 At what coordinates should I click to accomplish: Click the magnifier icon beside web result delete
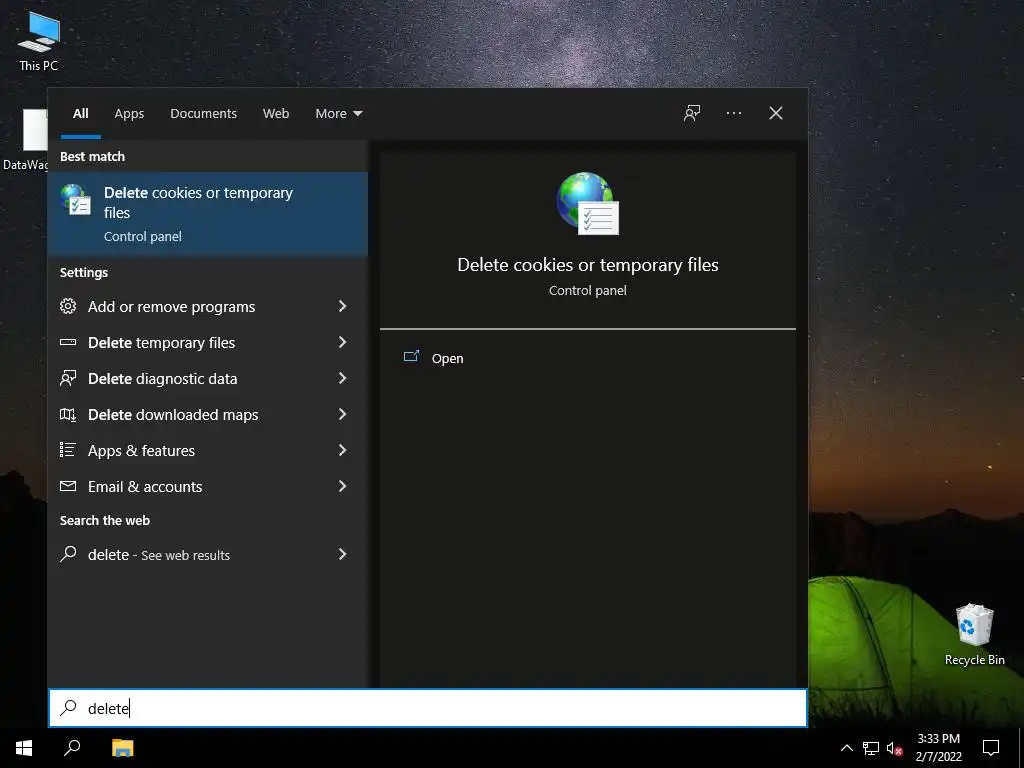[68, 554]
